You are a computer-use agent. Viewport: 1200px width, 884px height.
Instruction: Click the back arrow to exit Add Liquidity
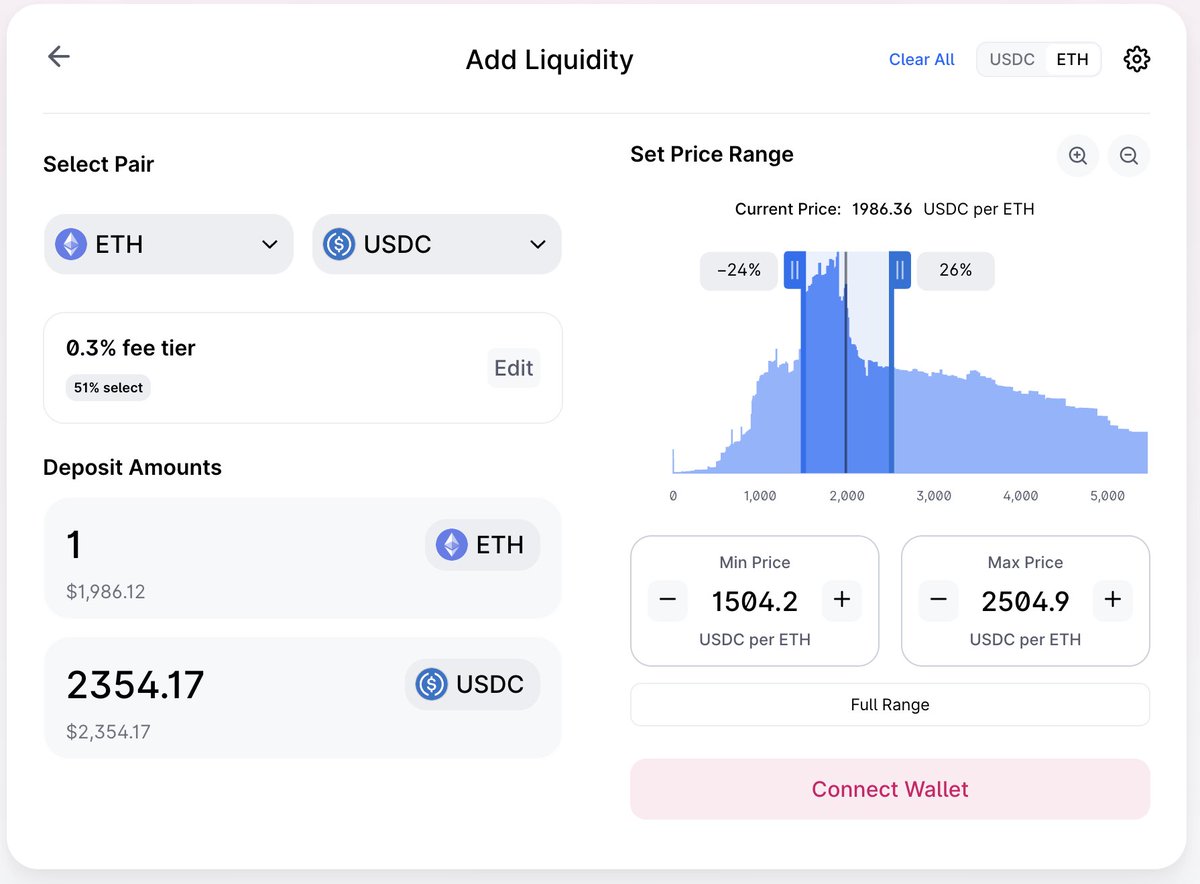(x=58, y=56)
